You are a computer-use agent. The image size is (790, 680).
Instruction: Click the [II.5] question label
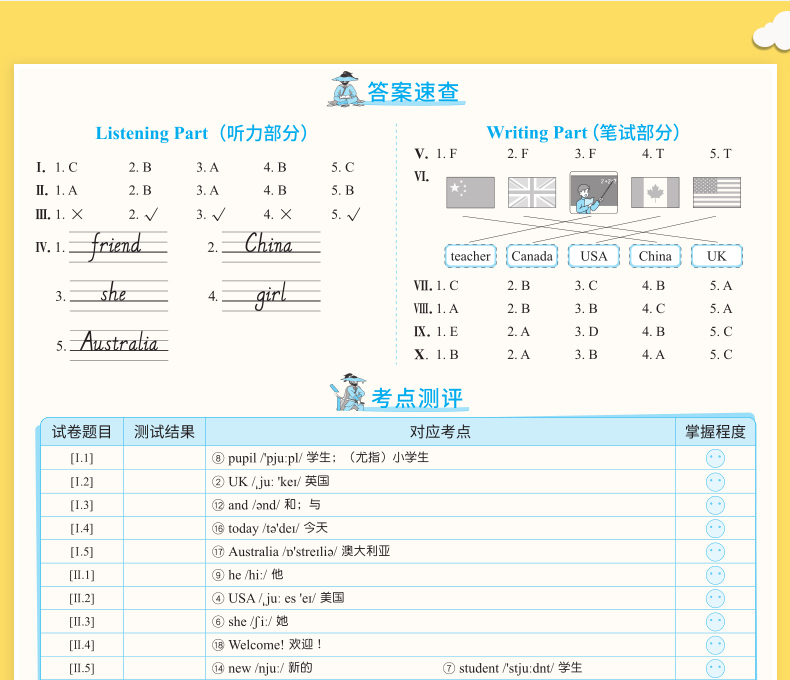pos(82,668)
